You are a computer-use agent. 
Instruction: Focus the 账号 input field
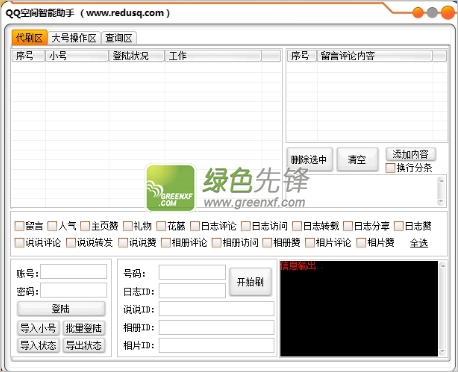[74, 272]
